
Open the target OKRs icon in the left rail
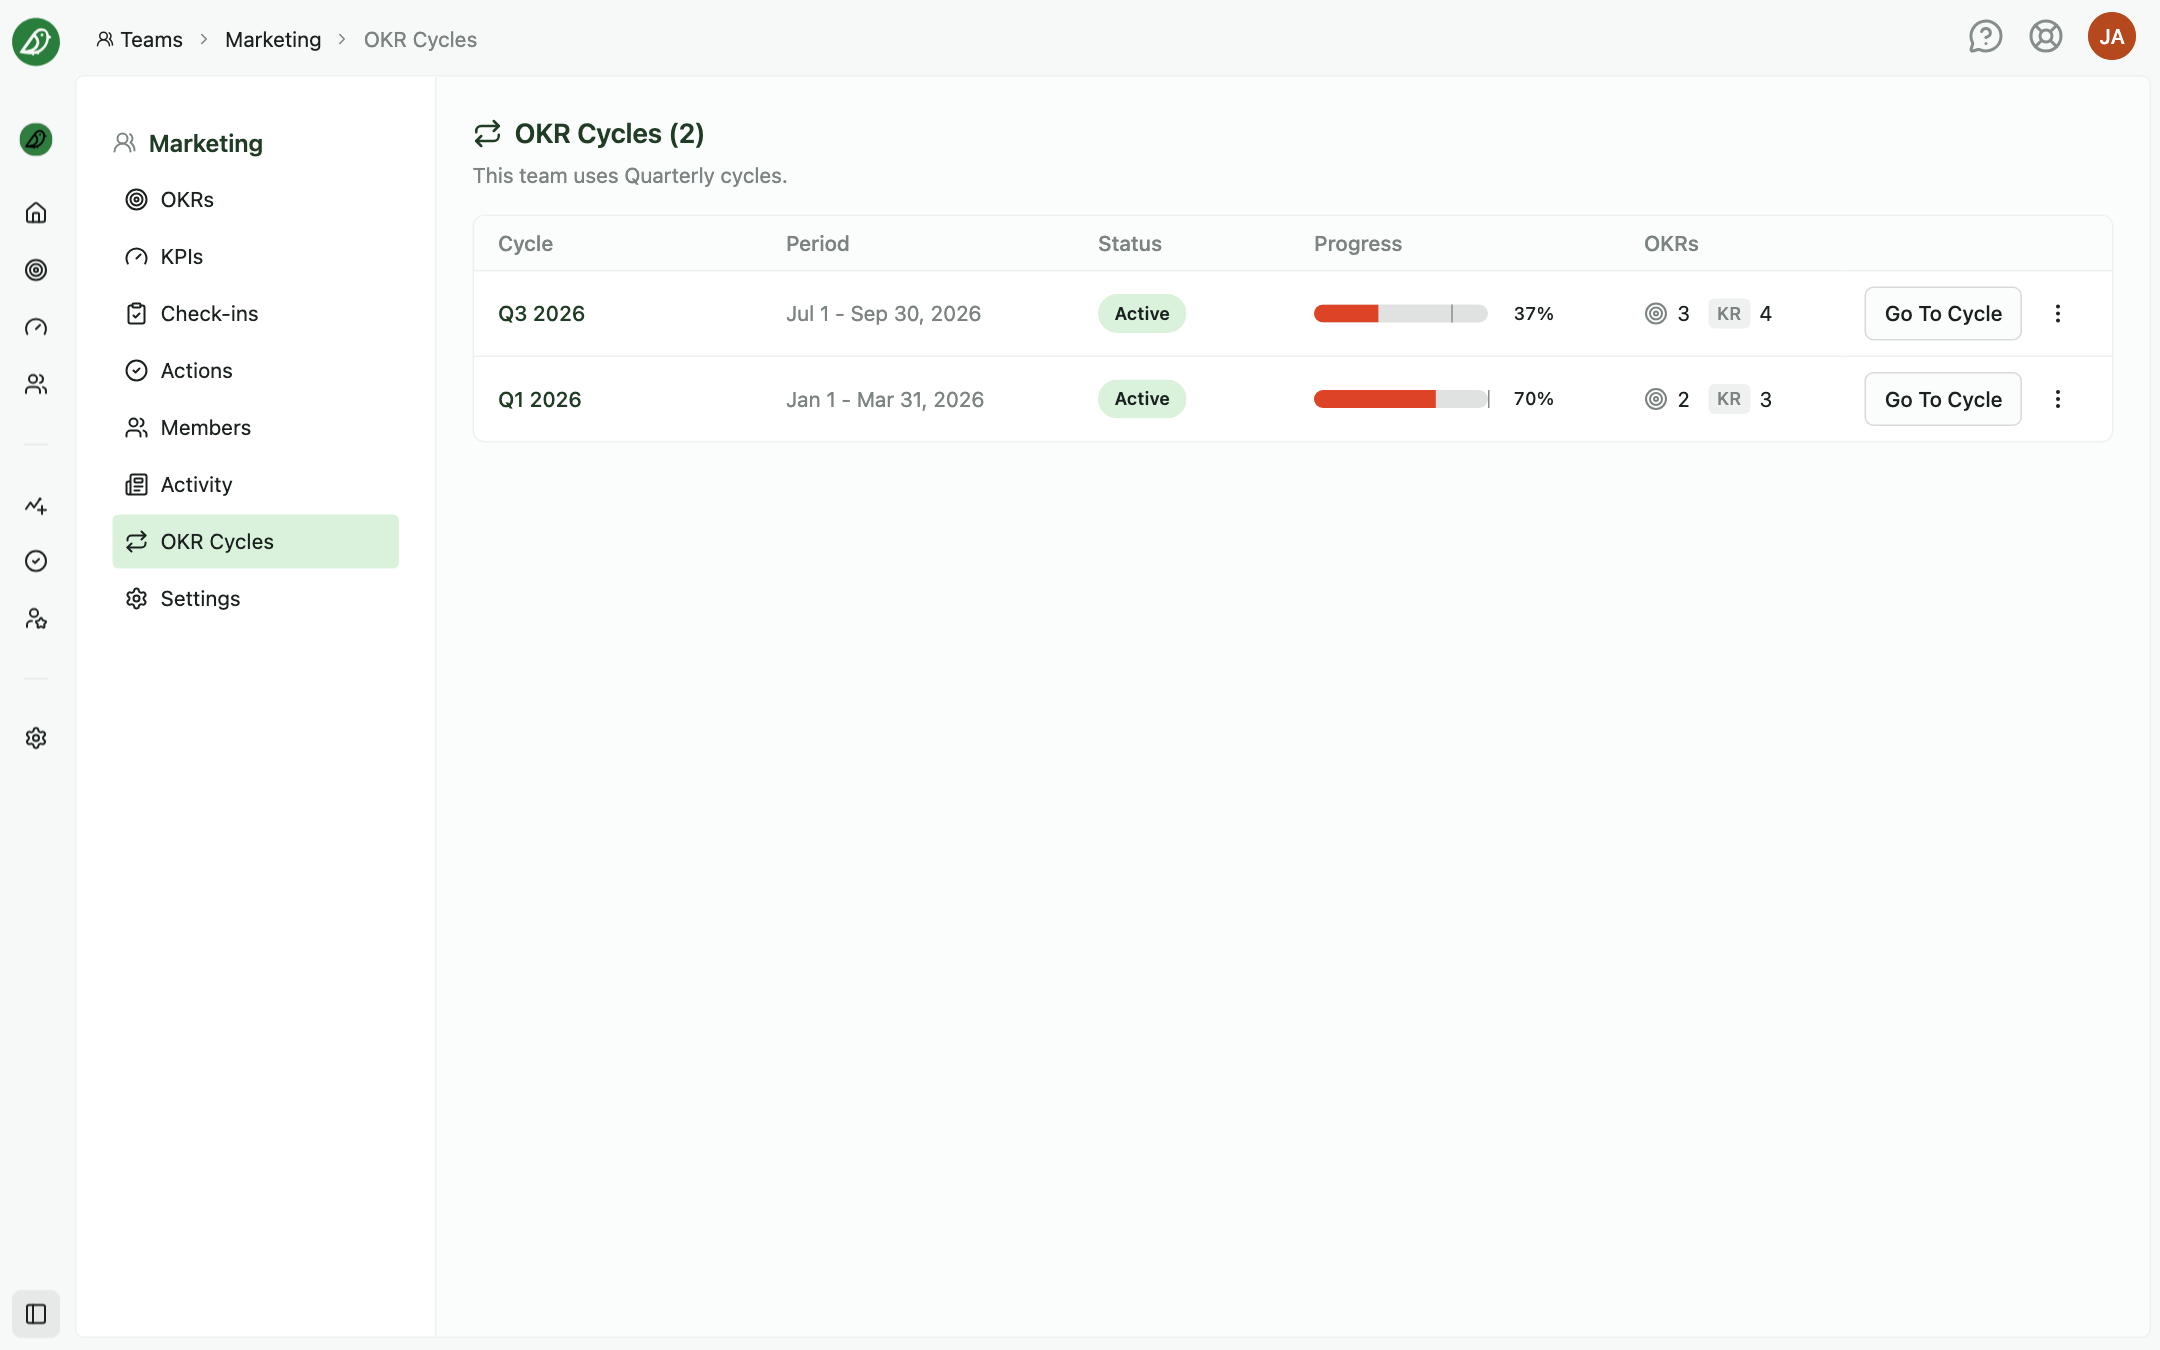[x=36, y=270]
